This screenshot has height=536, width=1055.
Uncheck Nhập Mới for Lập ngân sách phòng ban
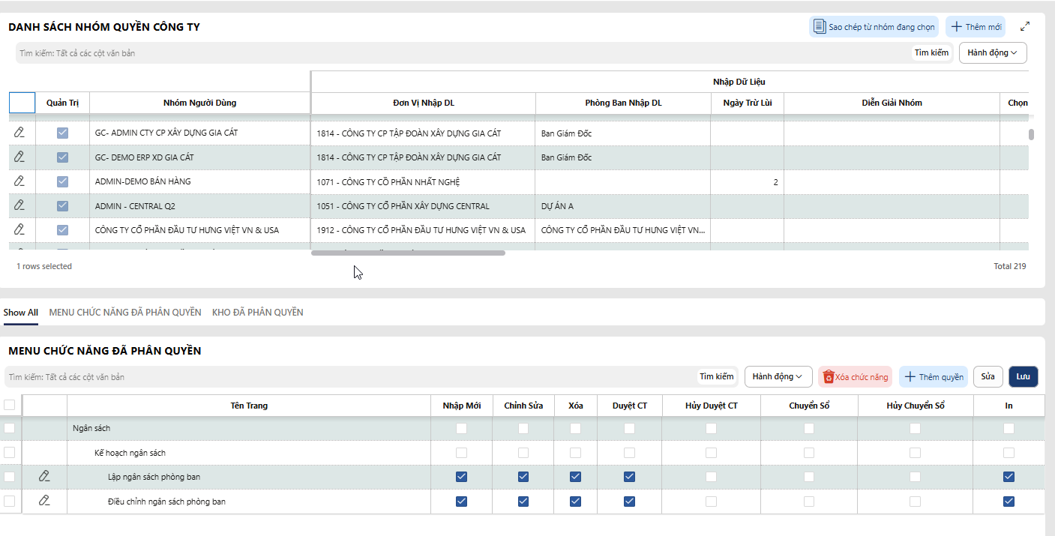pos(461,476)
